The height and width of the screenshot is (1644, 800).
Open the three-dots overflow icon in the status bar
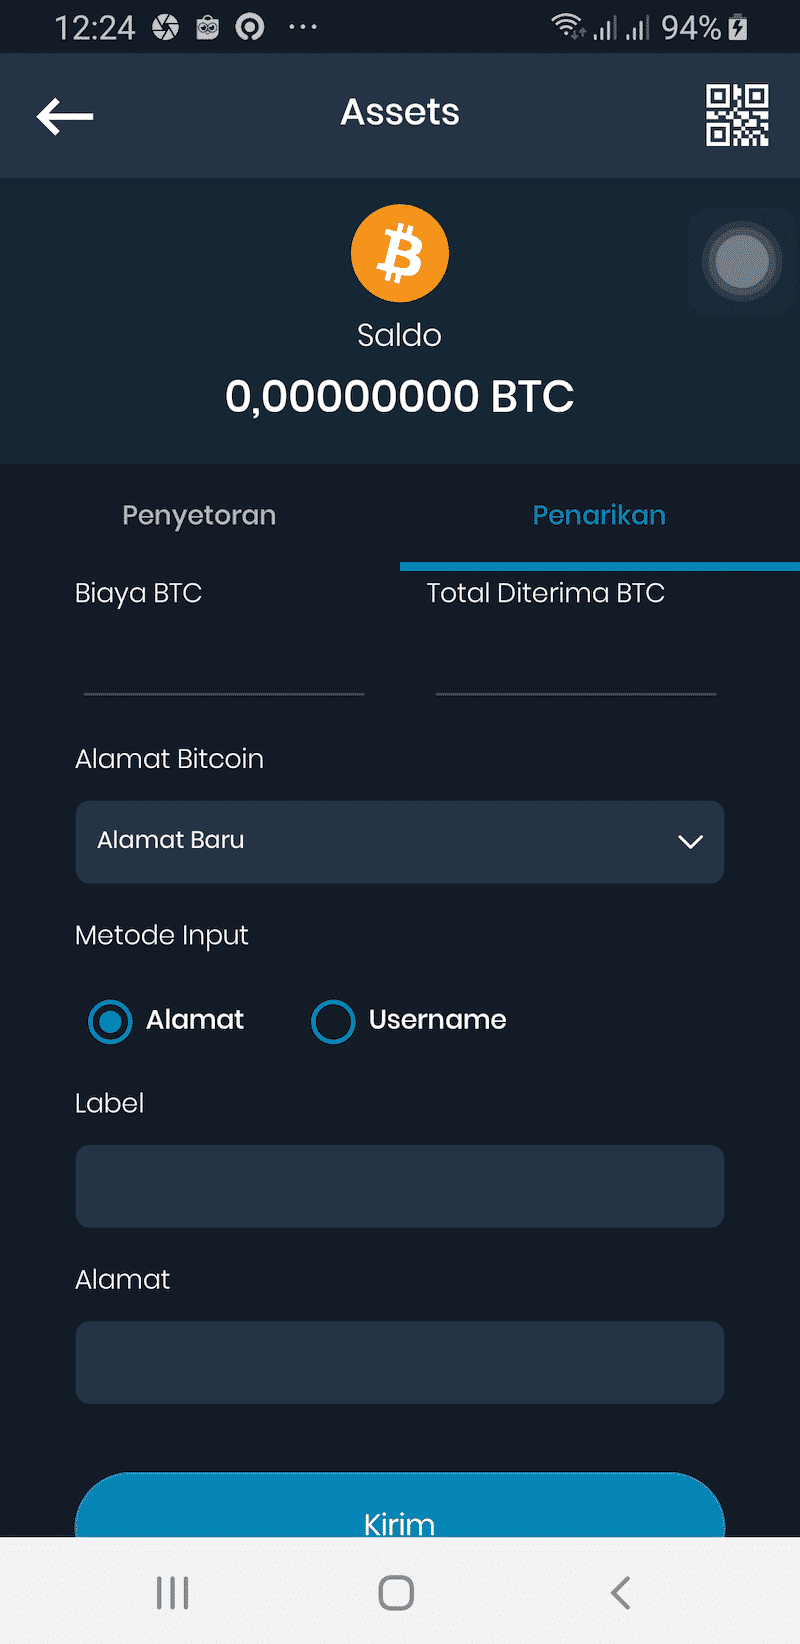(302, 27)
